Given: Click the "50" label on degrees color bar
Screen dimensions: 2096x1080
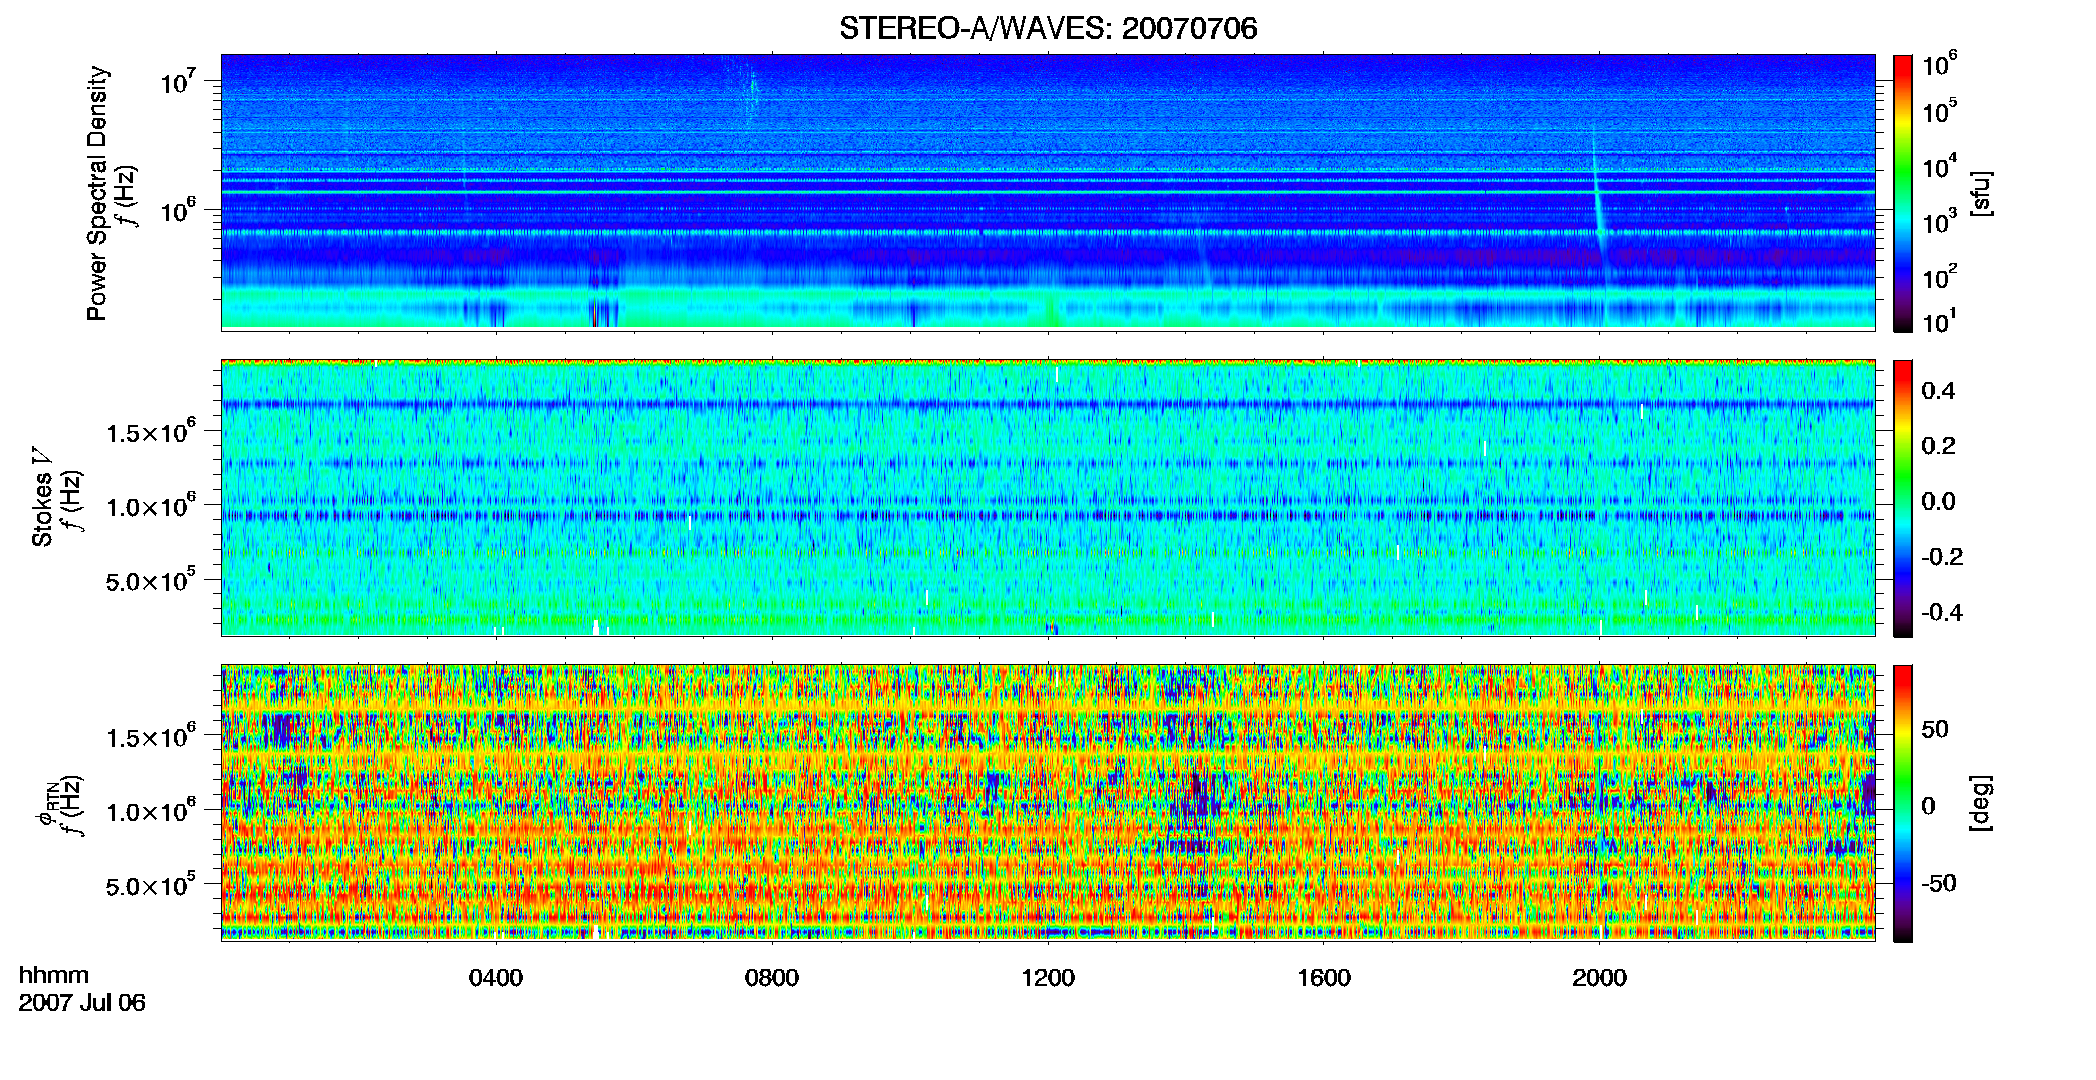Looking at the screenshot, I should coord(1935,729).
